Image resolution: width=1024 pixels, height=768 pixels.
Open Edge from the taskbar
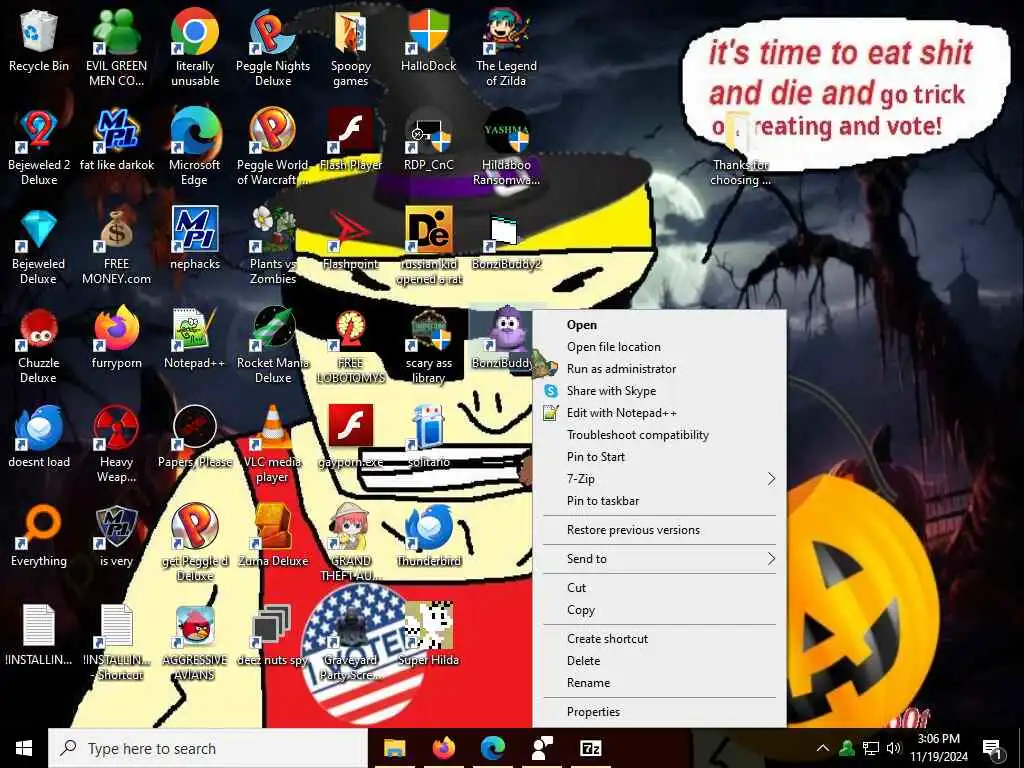tap(492, 748)
